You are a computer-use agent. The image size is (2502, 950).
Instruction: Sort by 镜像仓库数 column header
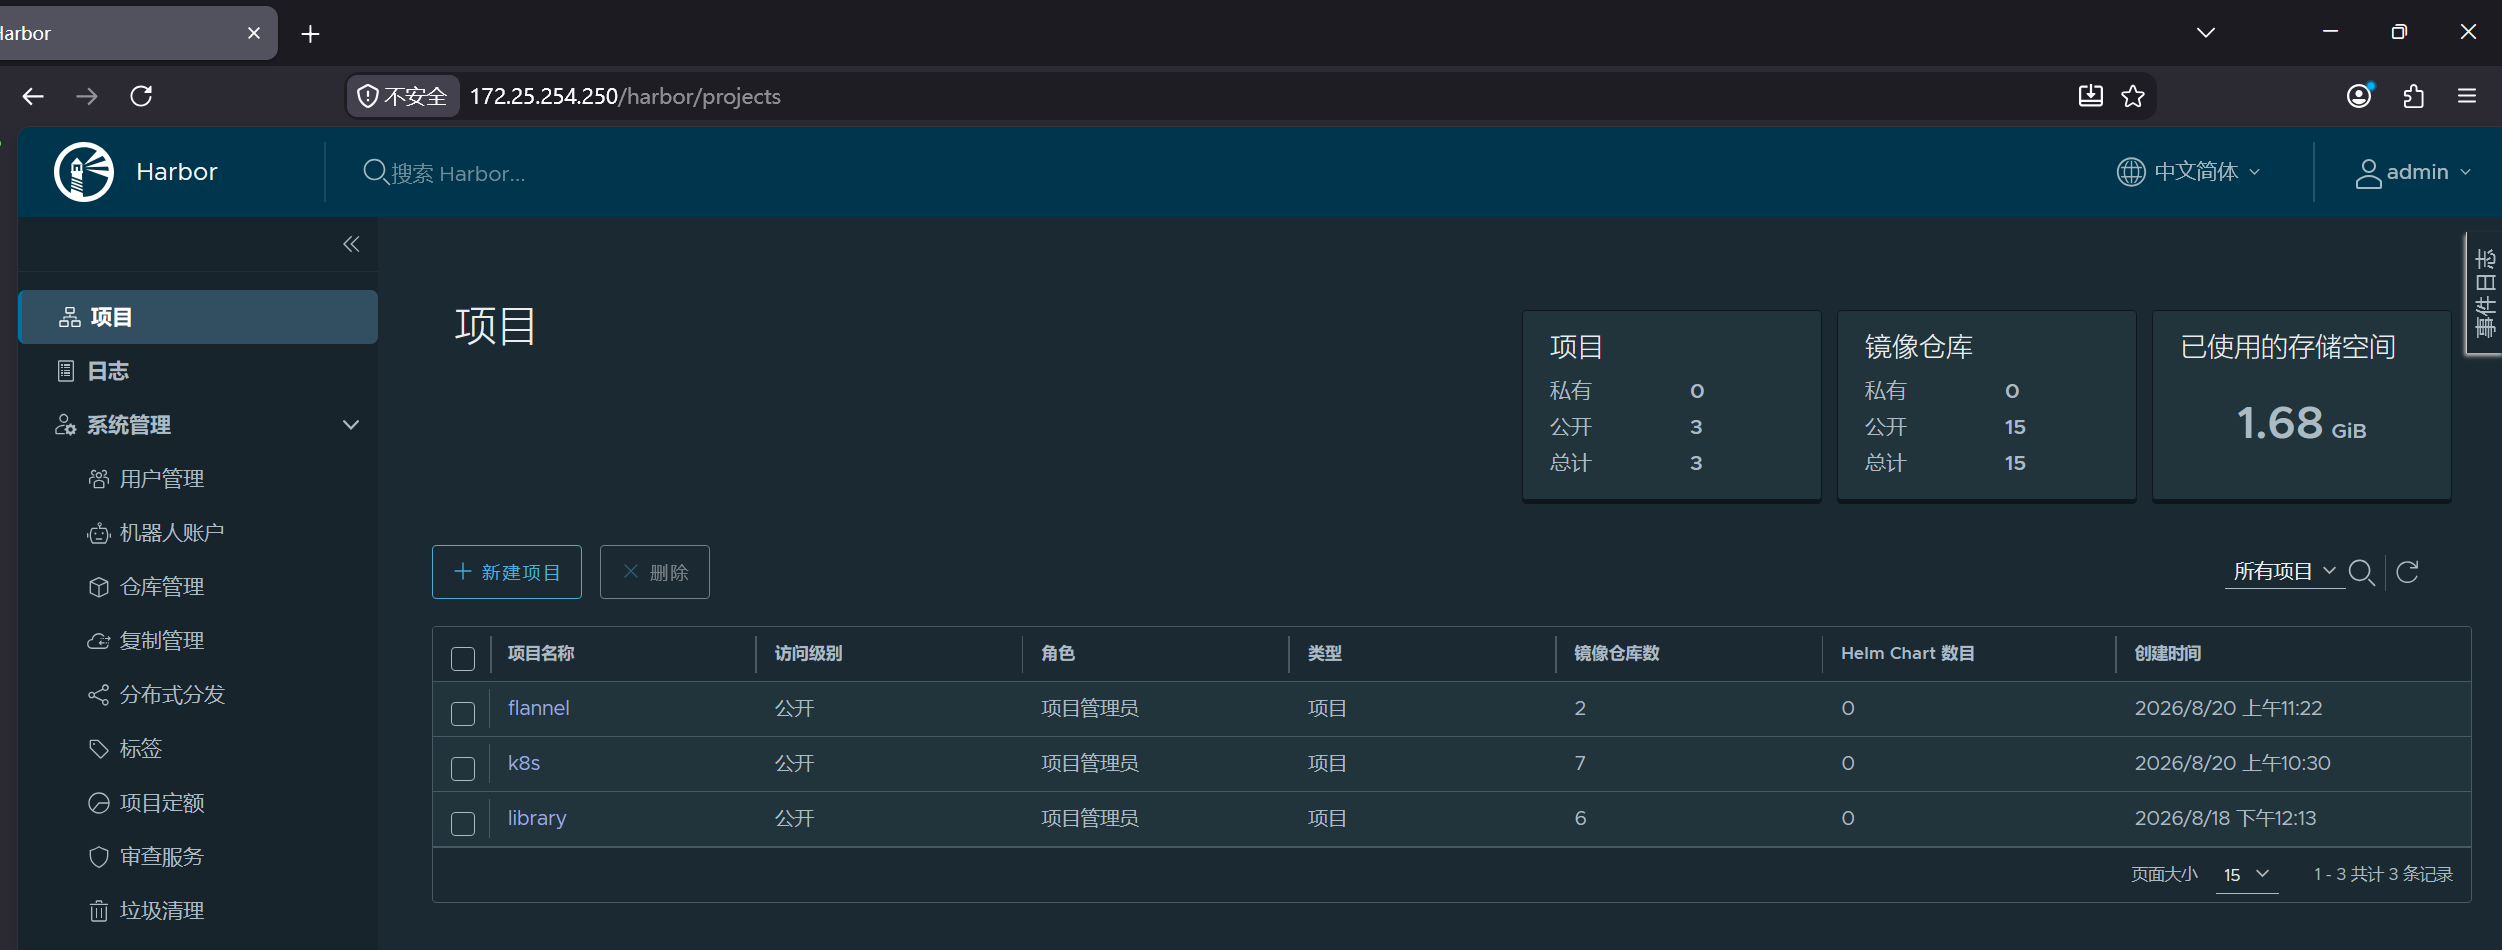[x=1617, y=653]
